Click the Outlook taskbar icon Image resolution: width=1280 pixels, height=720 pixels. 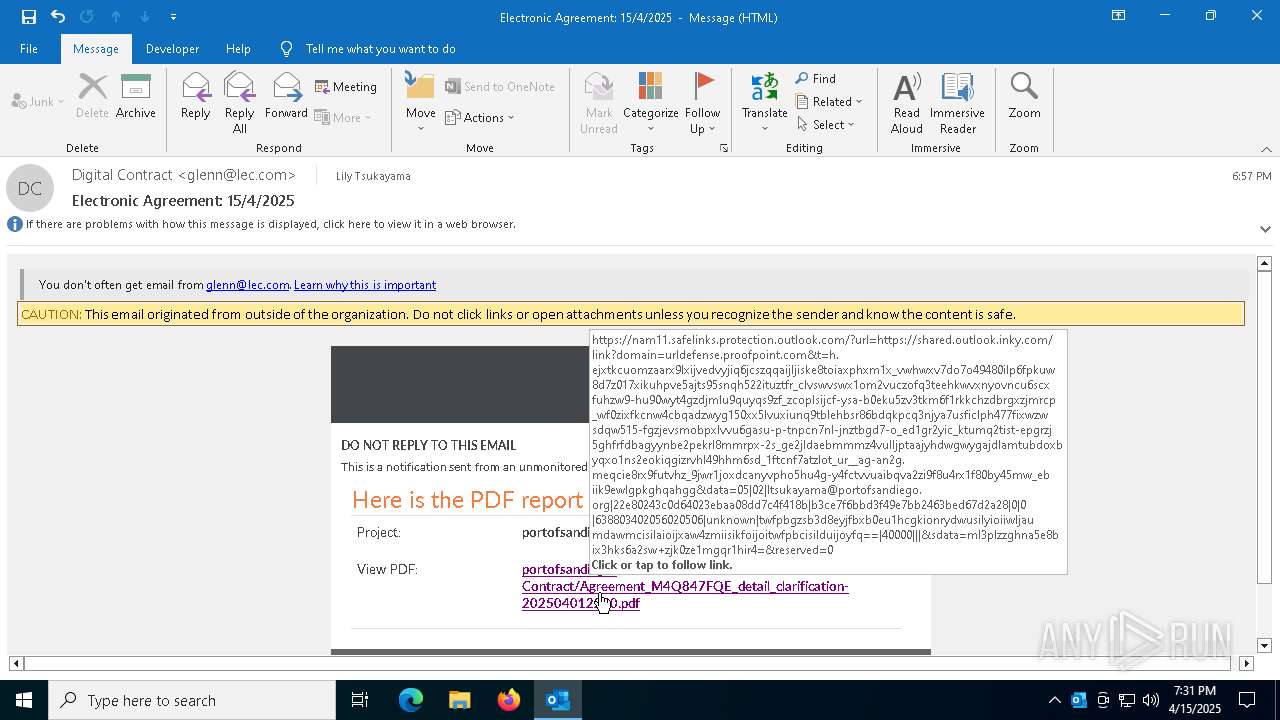coord(557,700)
